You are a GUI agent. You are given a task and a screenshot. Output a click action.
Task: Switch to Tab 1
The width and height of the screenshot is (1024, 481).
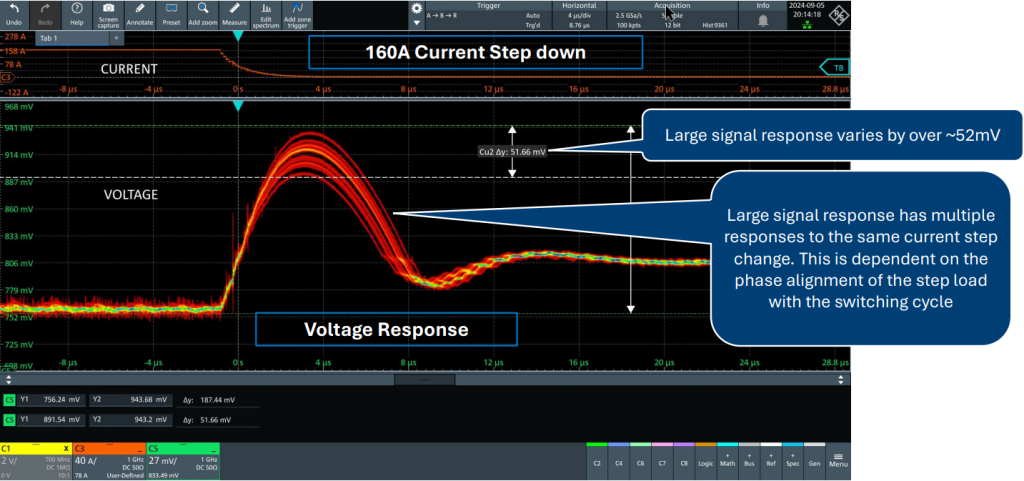pyautogui.click(x=72, y=39)
